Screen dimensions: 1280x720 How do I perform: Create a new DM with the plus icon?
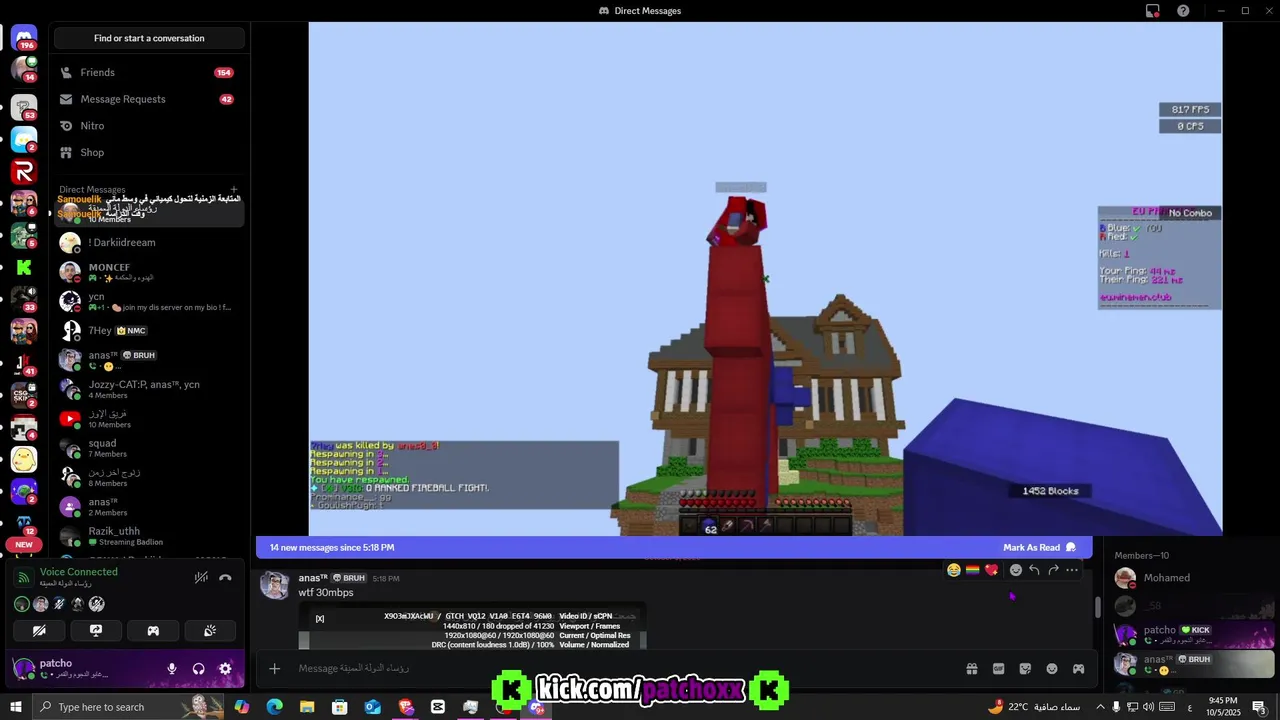pyautogui.click(x=234, y=189)
